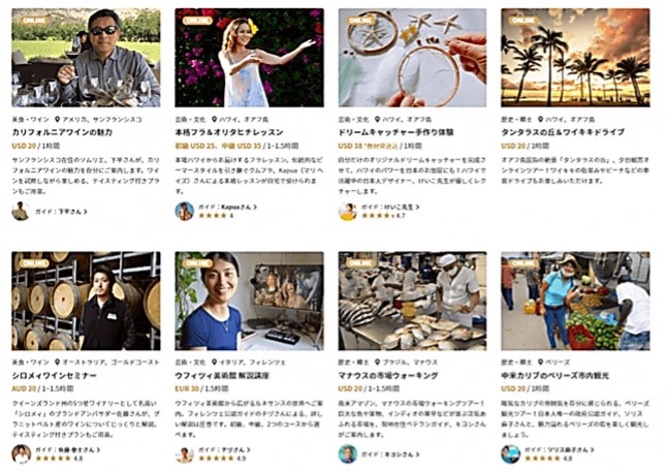Click the location pin beside イタリア、フィレンツェ
This screenshot has height=475, width=668.
[214, 362]
